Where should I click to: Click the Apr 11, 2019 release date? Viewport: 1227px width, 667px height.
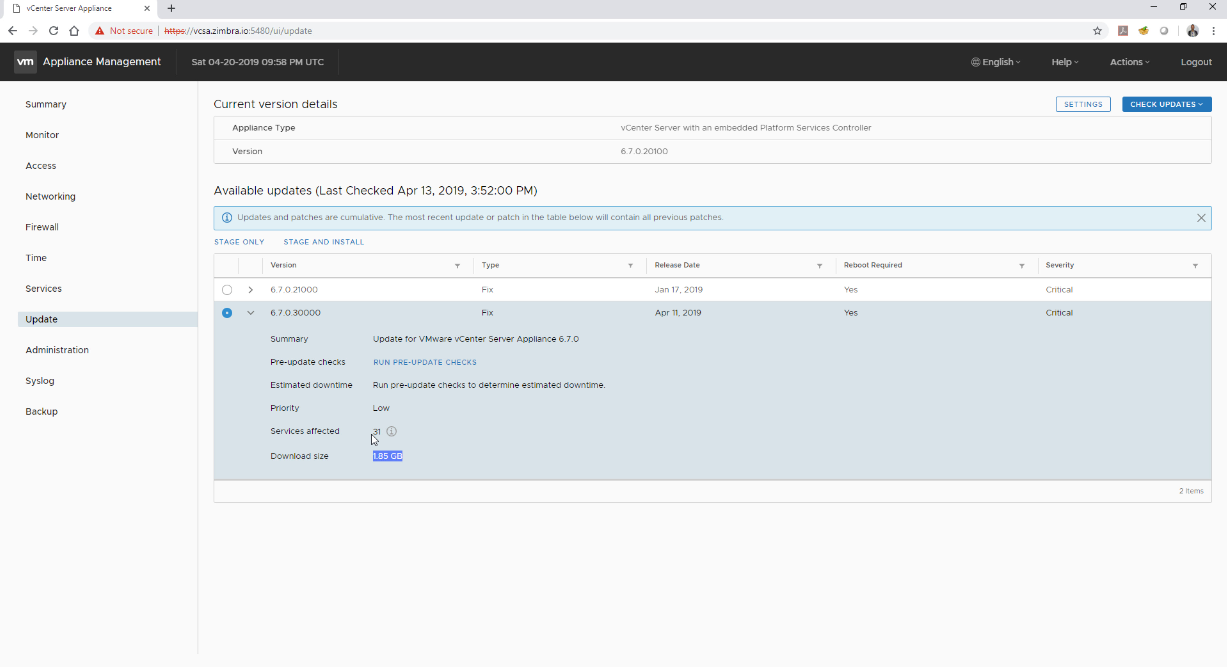click(x=678, y=313)
